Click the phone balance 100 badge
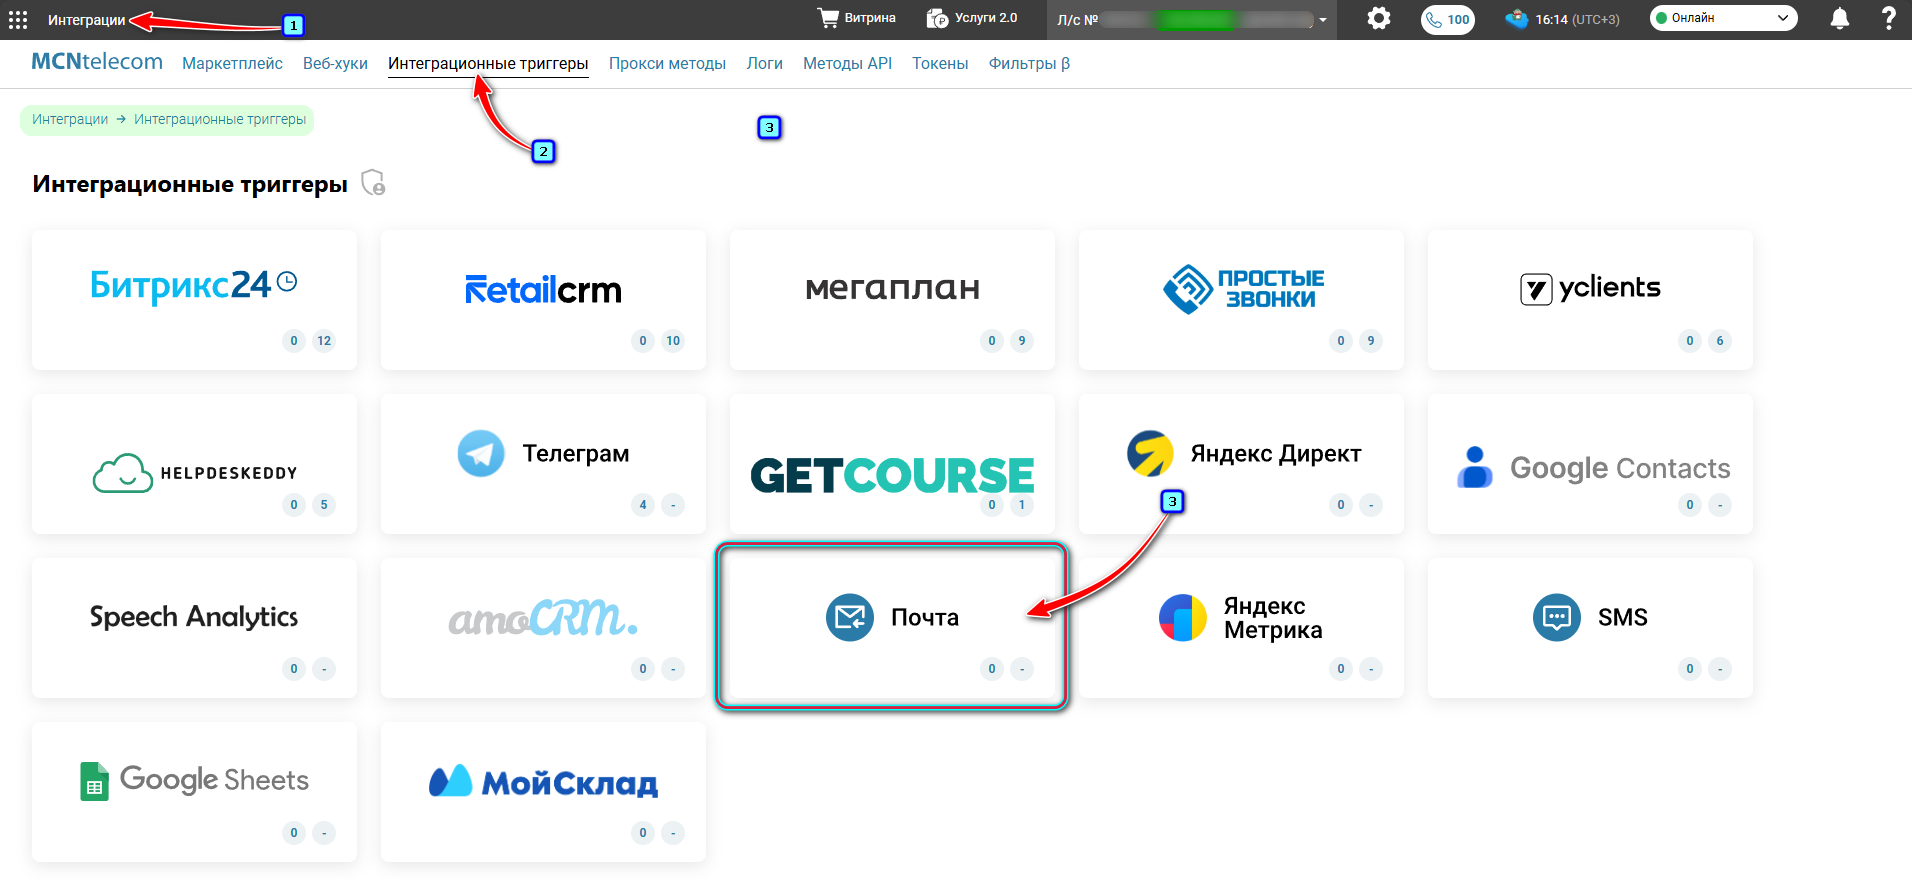1912x880 pixels. pos(1448,20)
